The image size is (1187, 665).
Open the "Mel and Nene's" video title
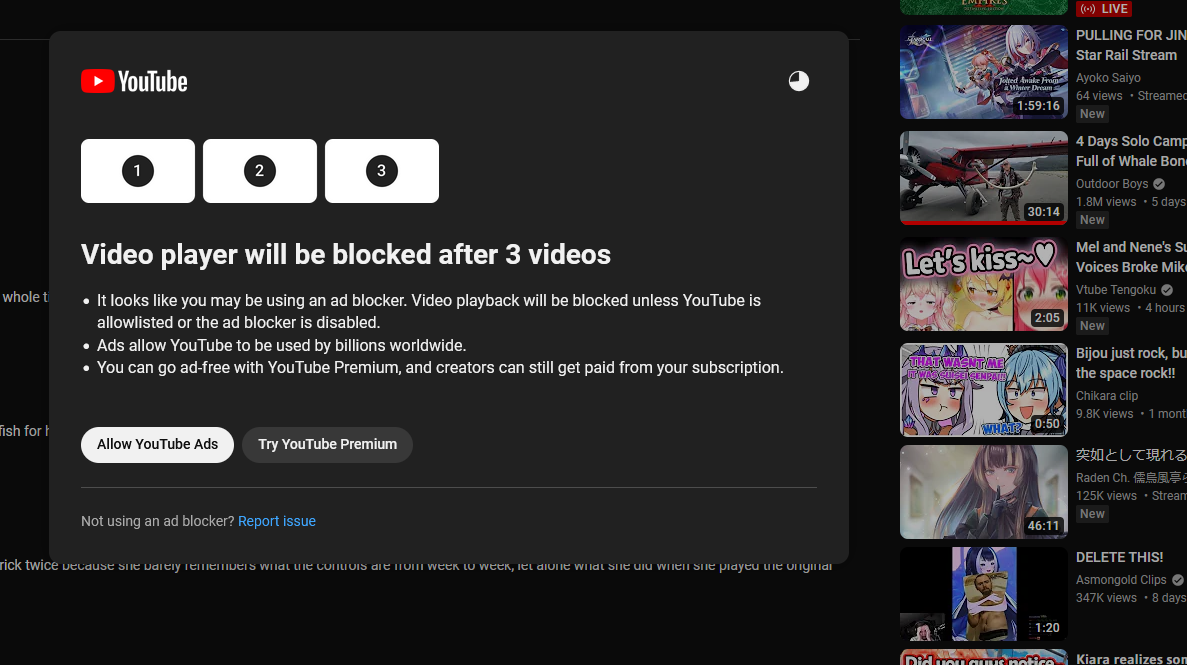click(1131, 258)
